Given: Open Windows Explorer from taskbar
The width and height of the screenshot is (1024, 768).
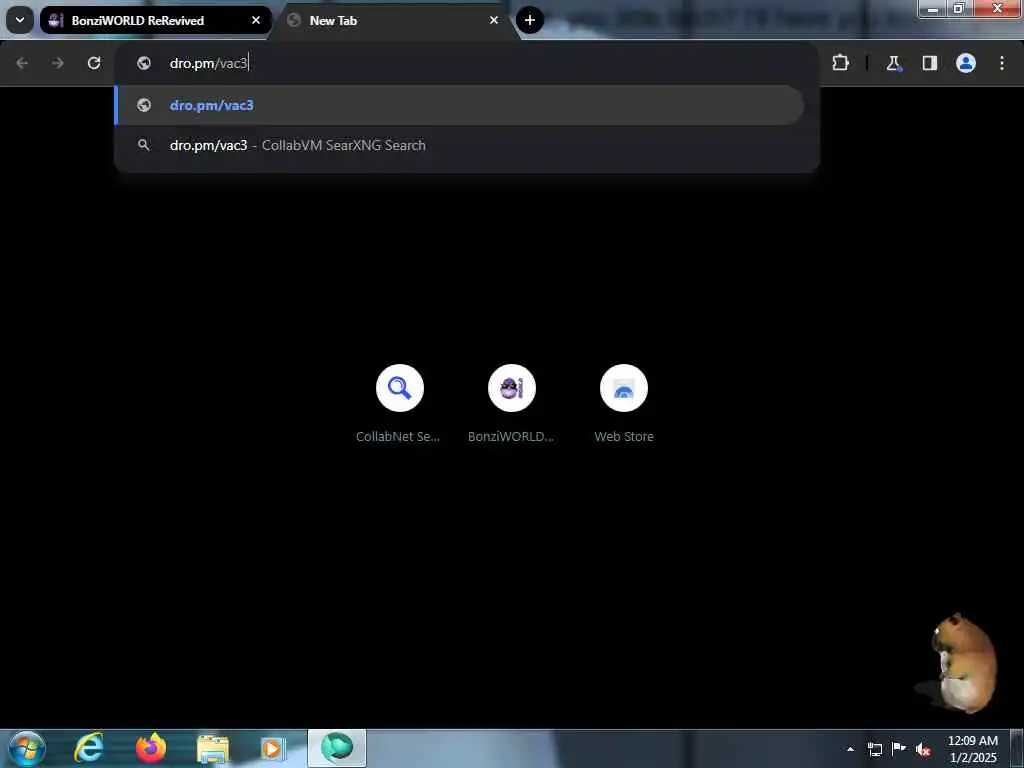Looking at the screenshot, I should (213, 748).
